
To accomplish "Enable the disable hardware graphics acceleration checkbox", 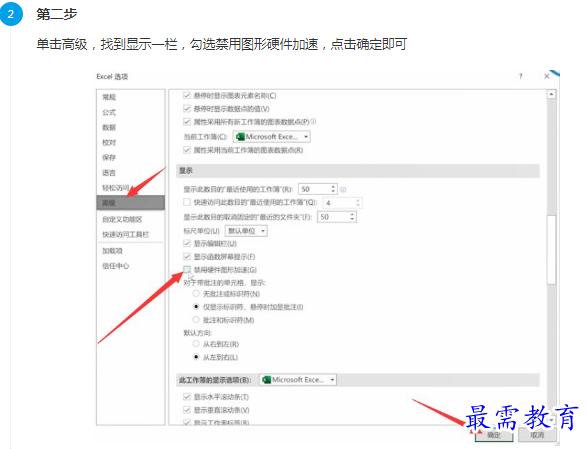I will 187,269.
